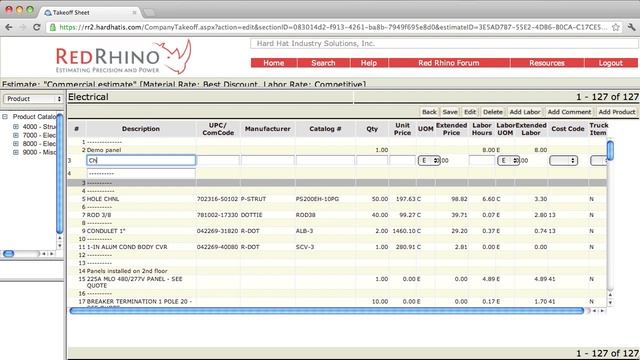
Task: Click the table vertical scrollbar thumb
Action: [610, 150]
